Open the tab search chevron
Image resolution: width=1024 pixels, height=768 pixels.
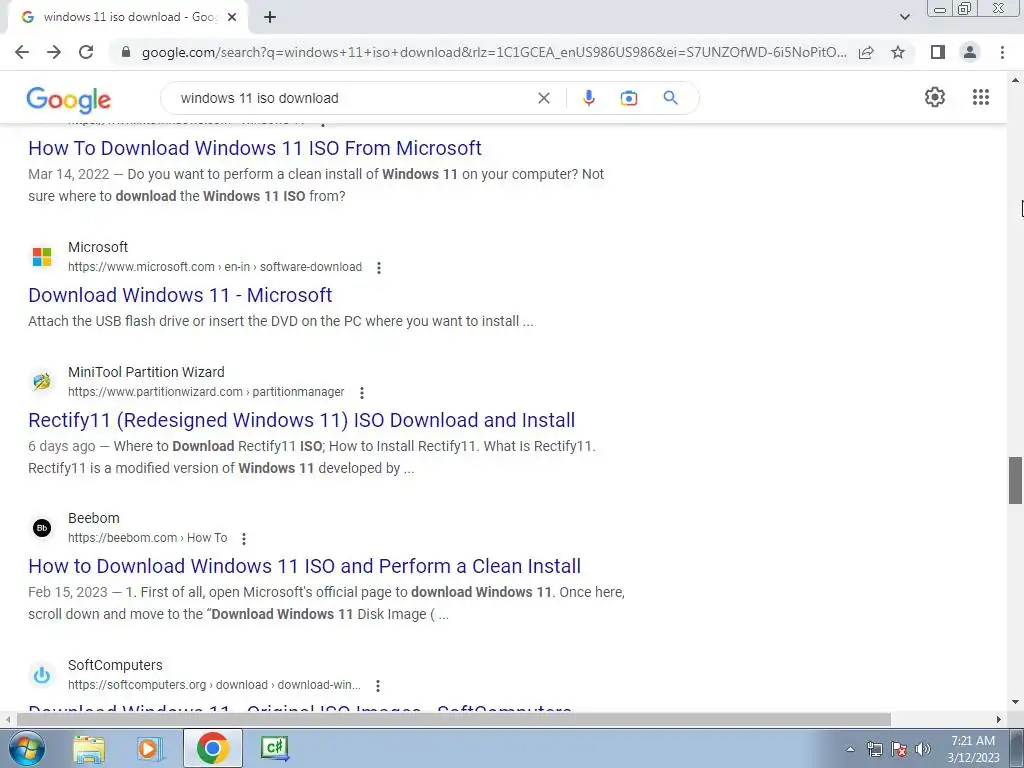(904, 18)
